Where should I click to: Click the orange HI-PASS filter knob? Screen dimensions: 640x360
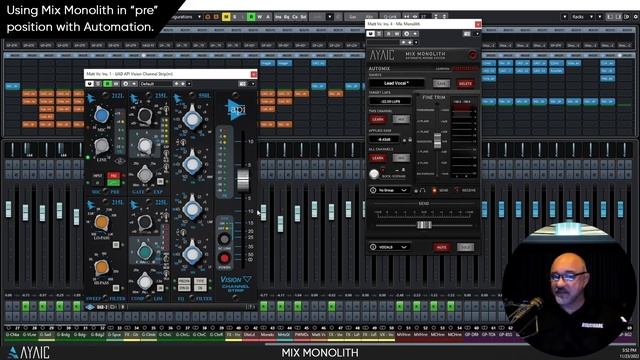click(x=101, y=267)
